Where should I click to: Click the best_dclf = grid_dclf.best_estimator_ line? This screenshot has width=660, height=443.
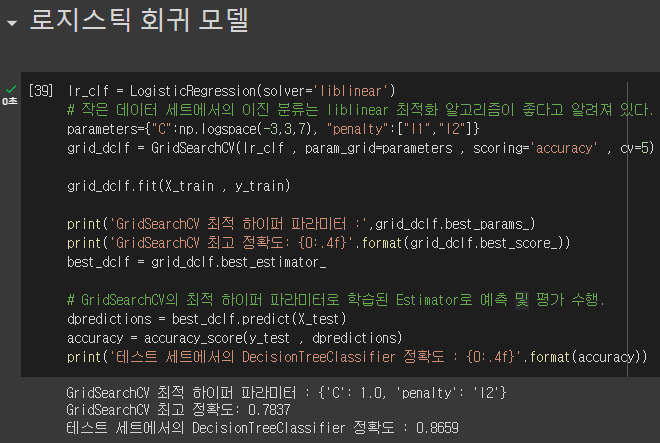point(196,262)
